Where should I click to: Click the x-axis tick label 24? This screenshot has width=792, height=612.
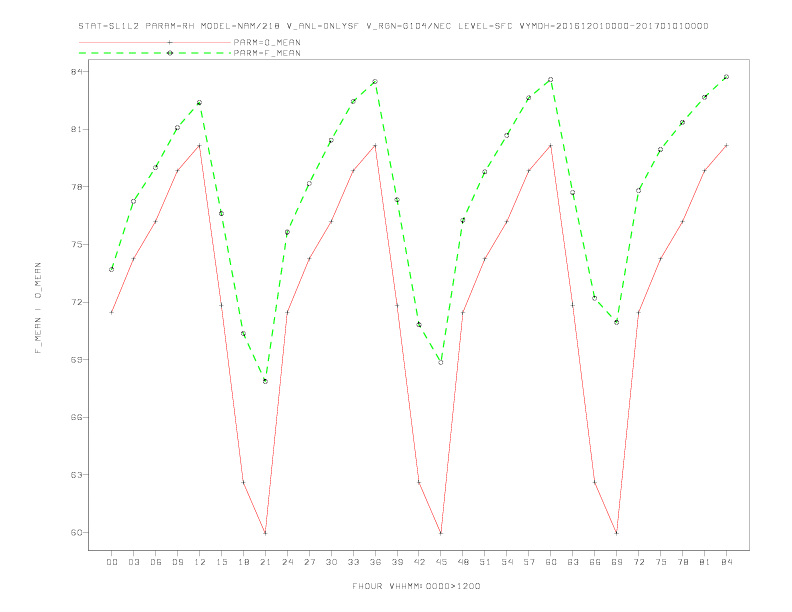click(x=287, y=562)
